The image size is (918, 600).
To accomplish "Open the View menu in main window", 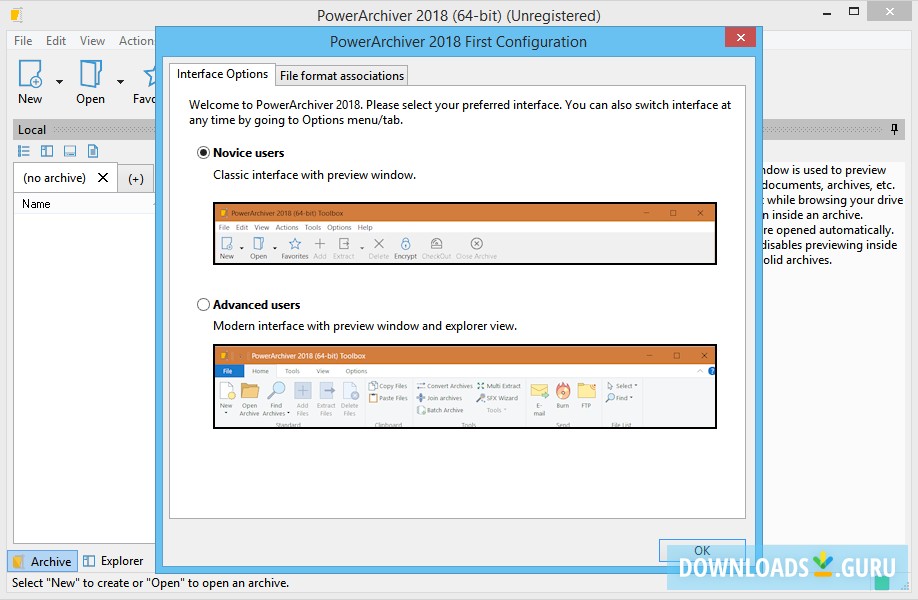I will click(93, 40).
